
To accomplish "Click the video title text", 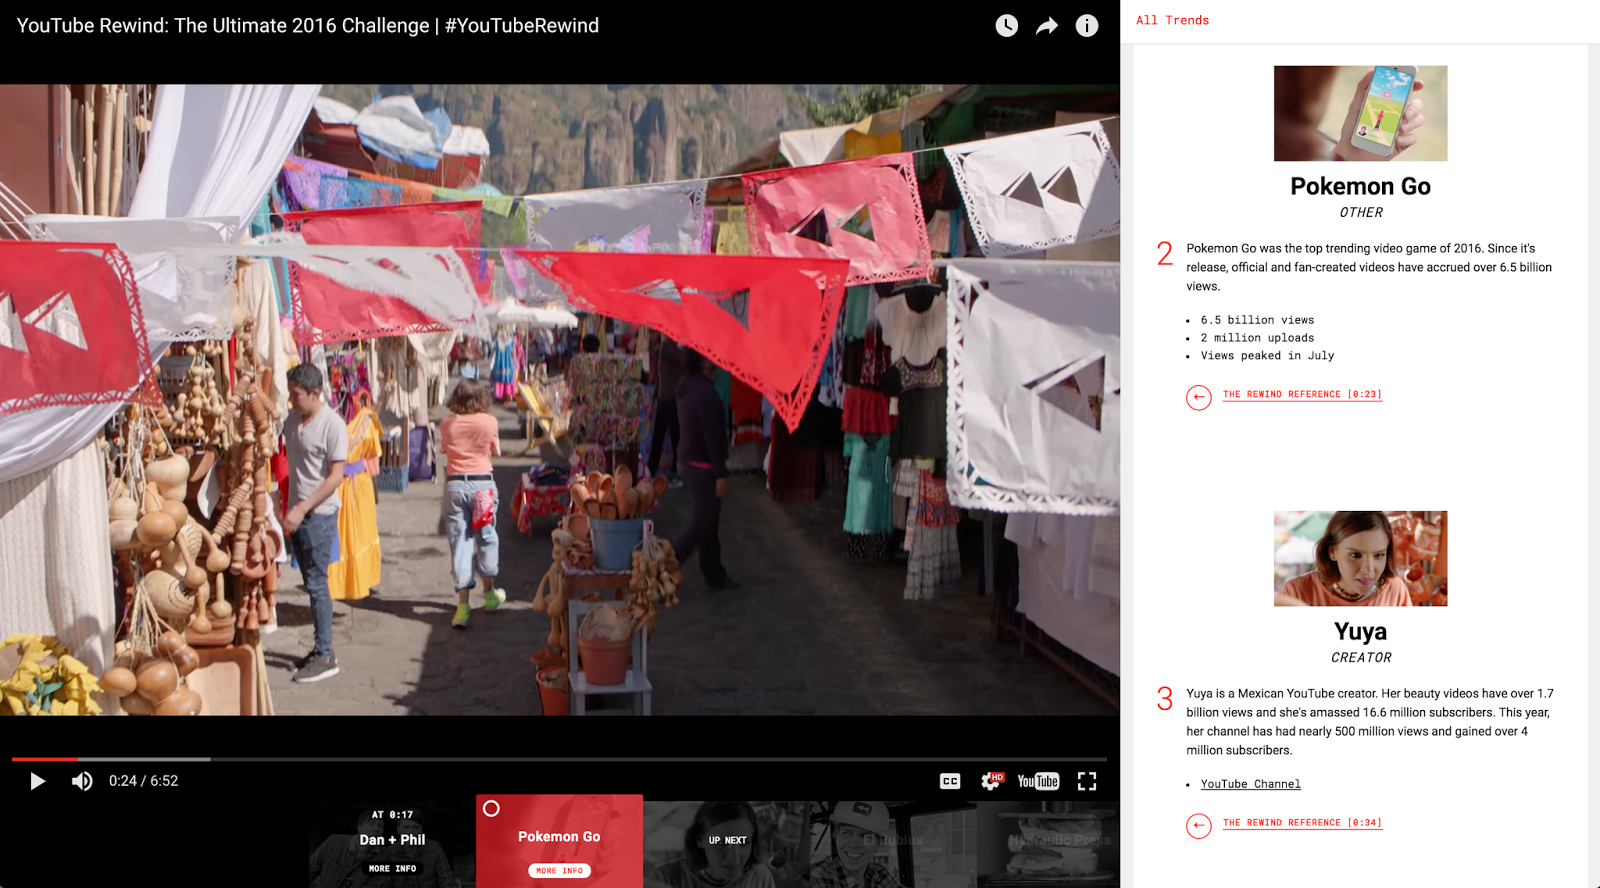I will tap(308, 26).
